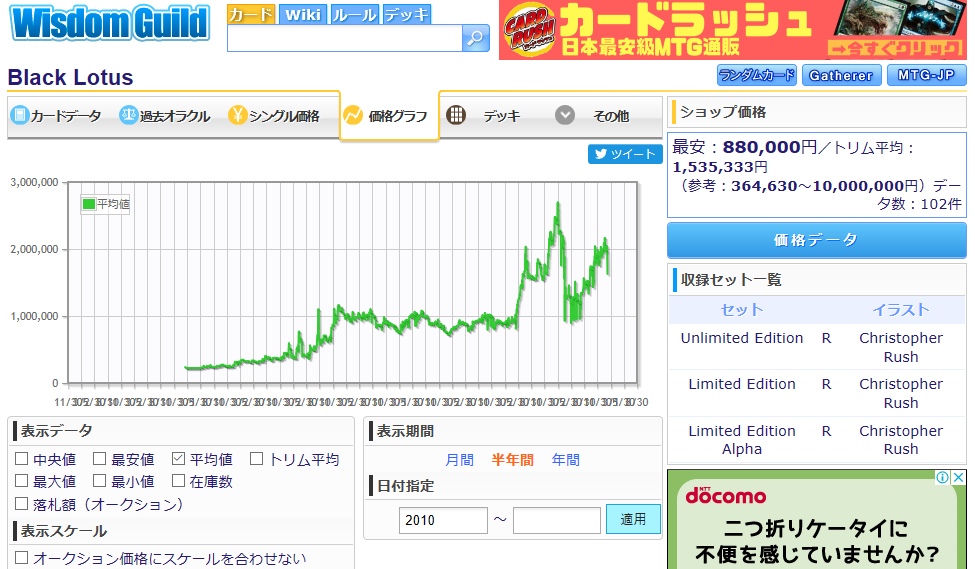Open the カードデータ tab
The image size is (975, 569).
[x=56, y=116]
